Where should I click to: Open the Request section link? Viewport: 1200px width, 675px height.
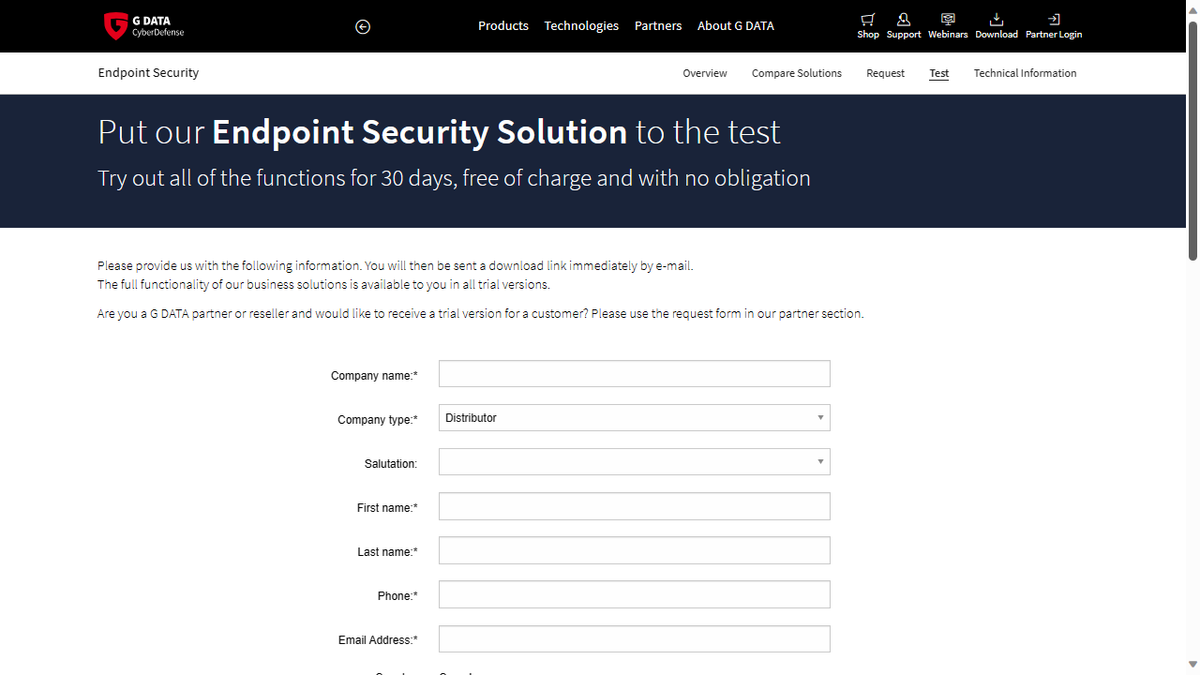tap(885, 72)
